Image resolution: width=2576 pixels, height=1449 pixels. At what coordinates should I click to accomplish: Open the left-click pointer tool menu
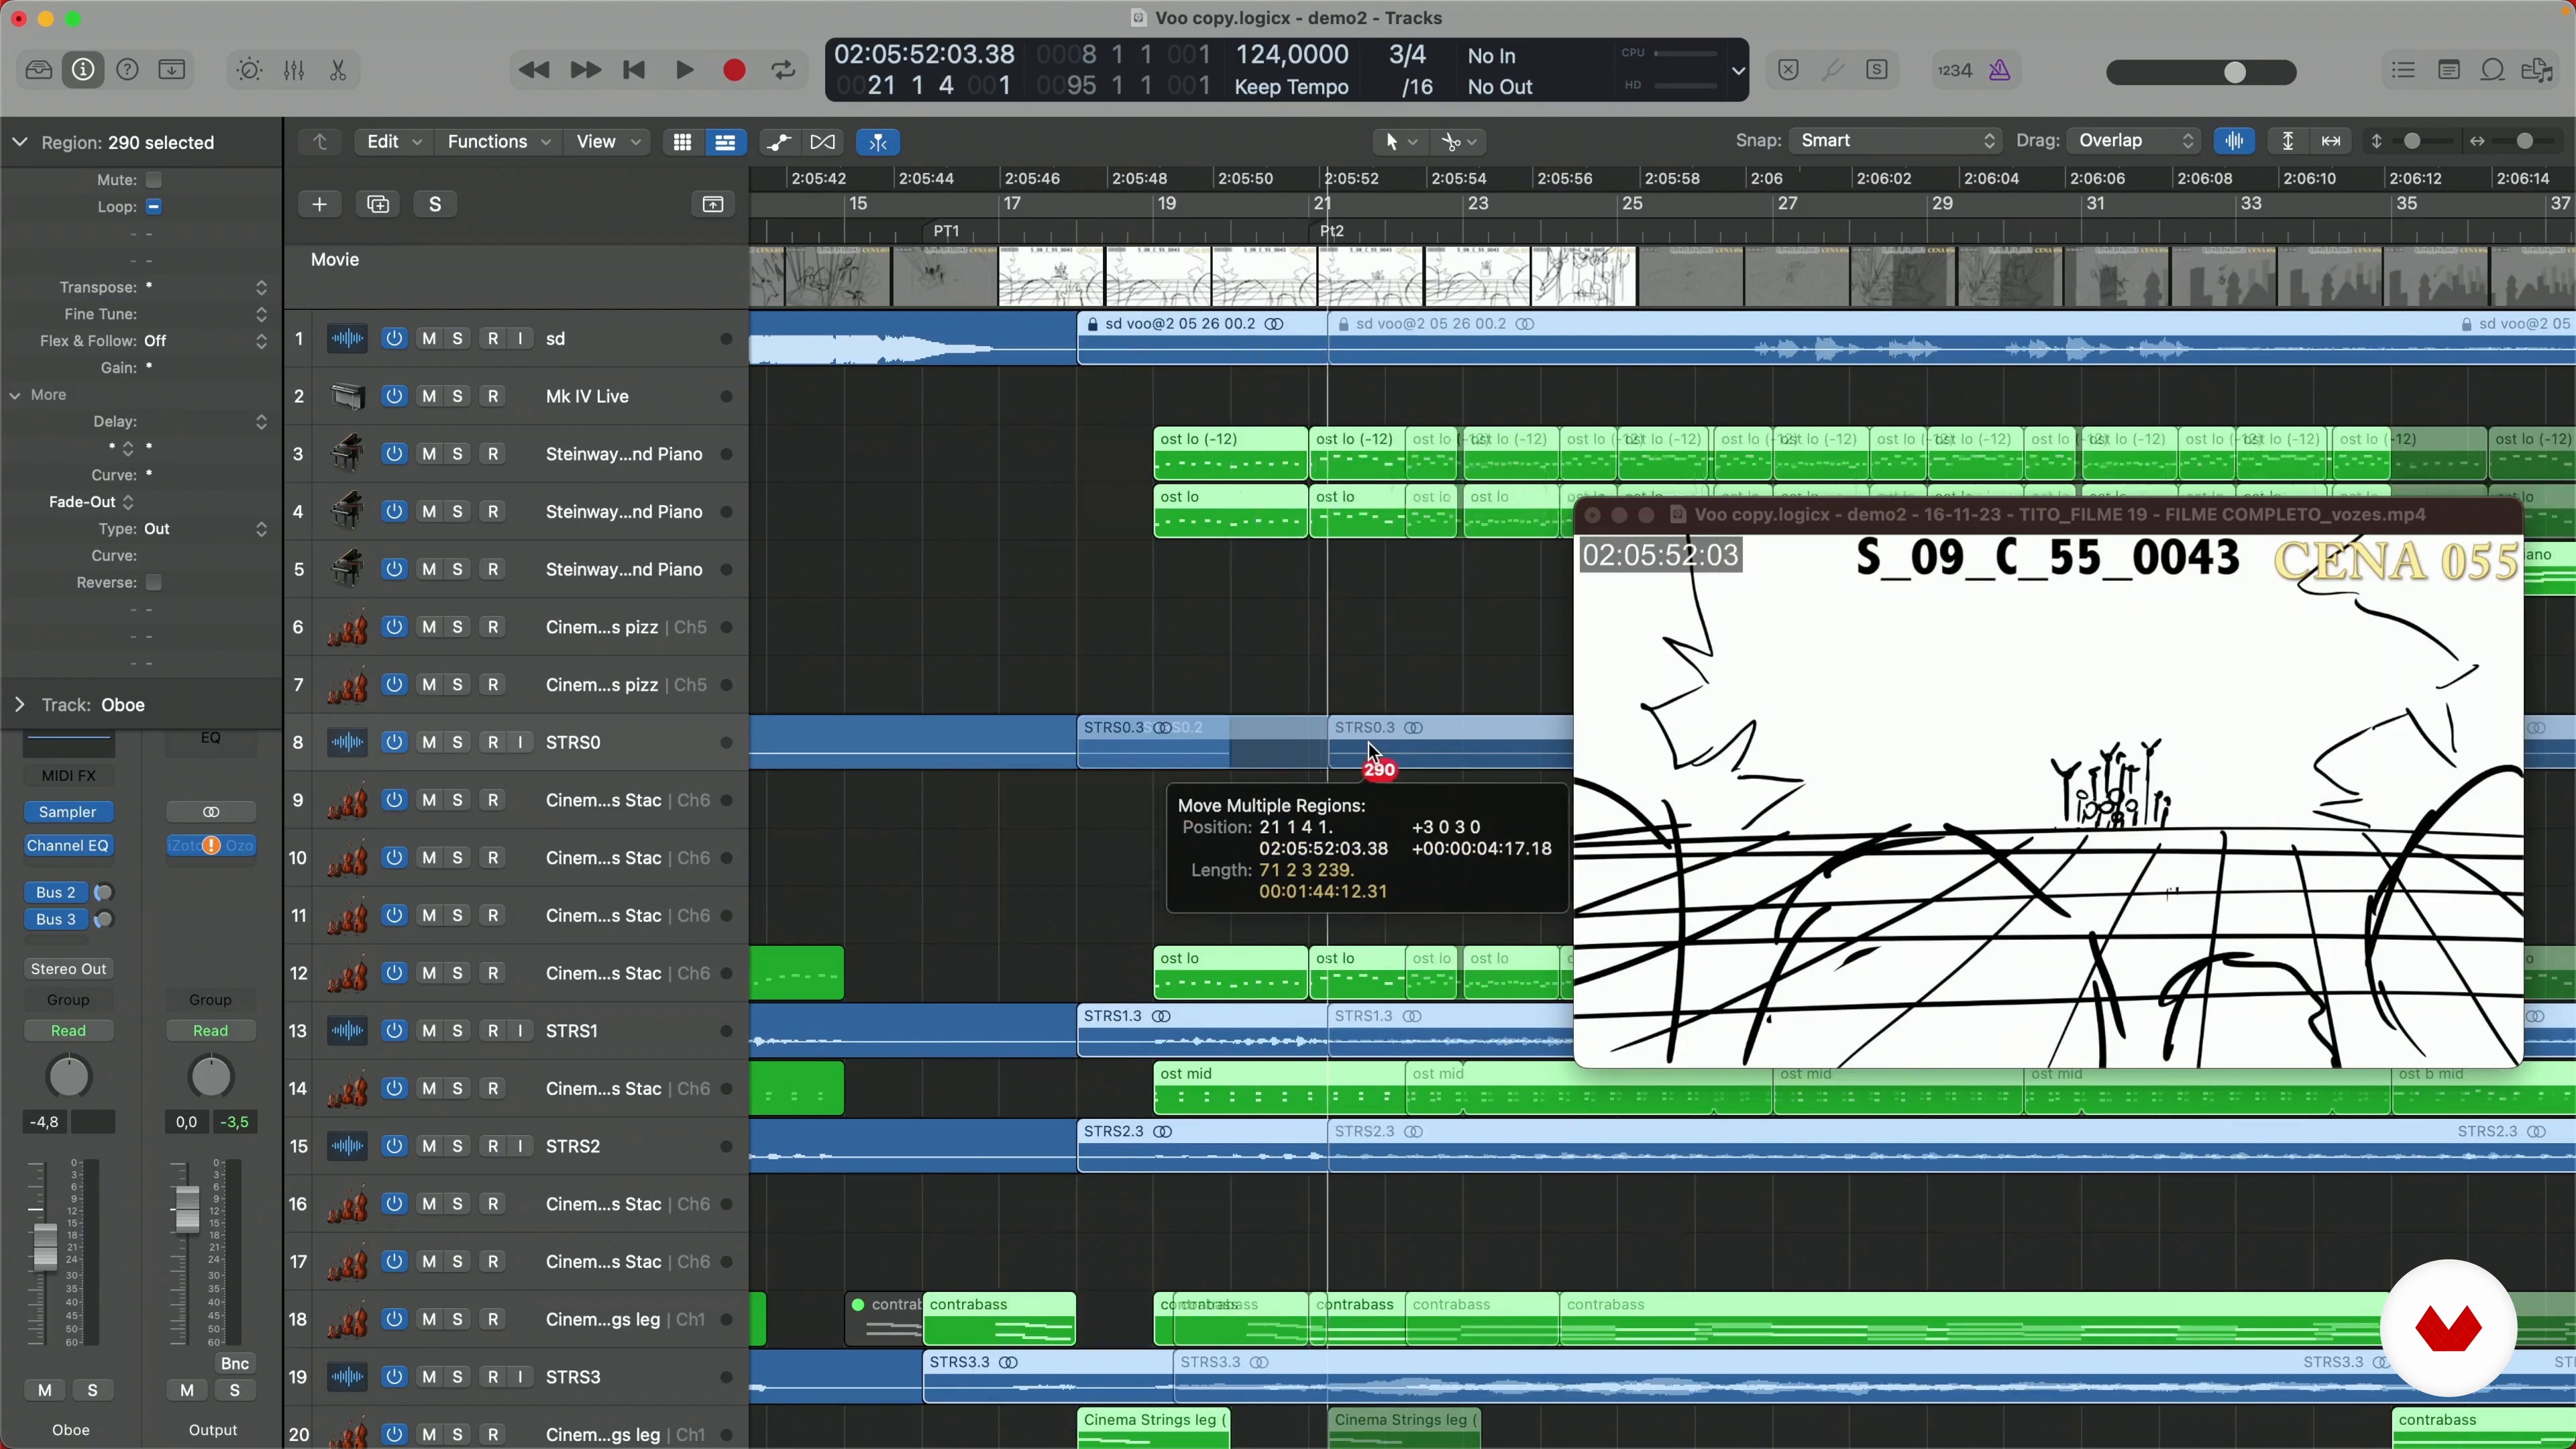(x=1400, y=142)
